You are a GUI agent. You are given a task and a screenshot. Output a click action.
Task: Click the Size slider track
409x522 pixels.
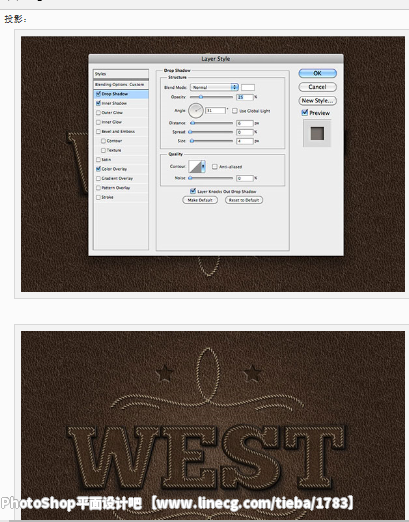point(211,141)
